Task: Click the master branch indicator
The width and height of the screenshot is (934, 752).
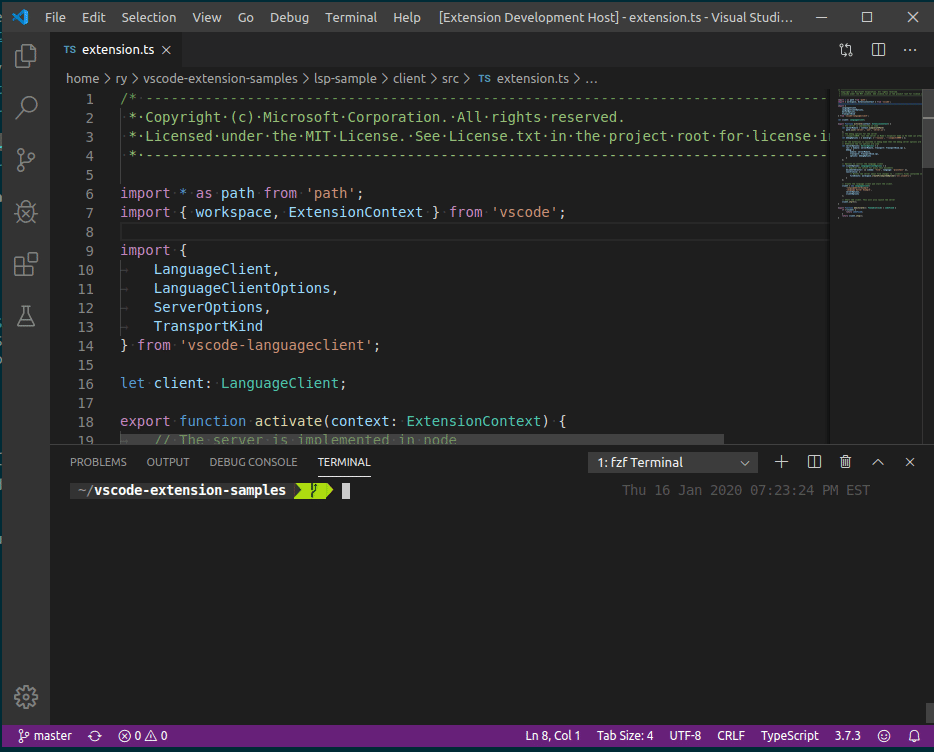Action: pyautogui.click(x=45, y=736)
